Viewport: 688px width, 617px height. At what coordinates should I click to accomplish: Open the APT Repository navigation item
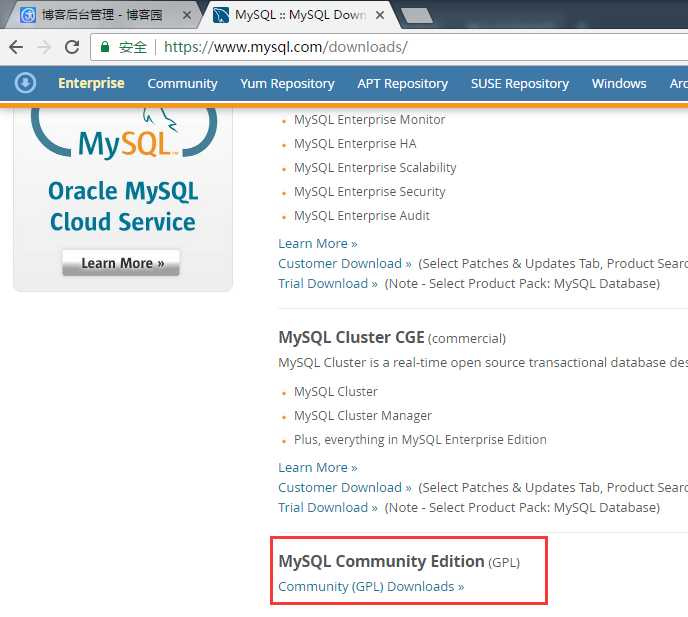pos(403,83)
